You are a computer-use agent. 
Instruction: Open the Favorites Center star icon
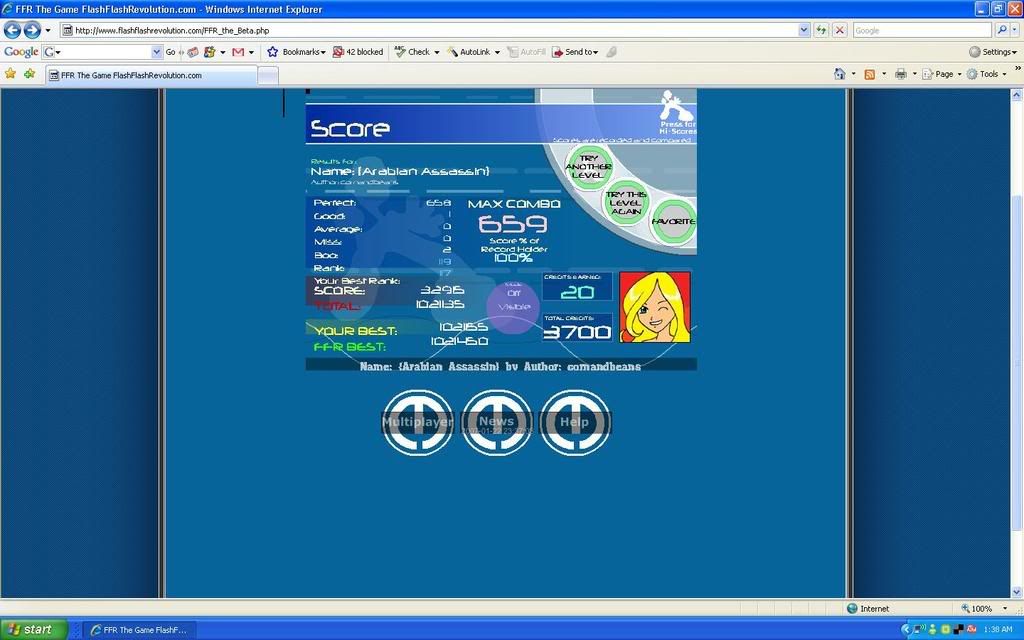click(x=10, y=74)
